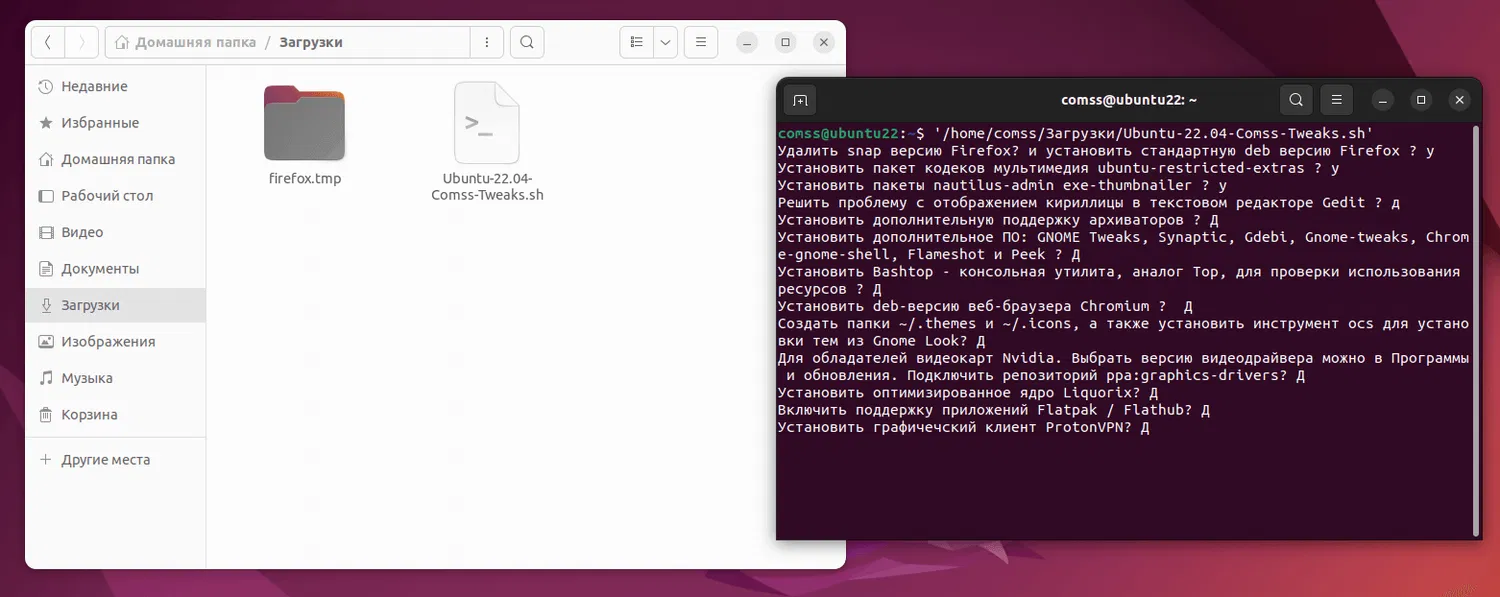Expand view options dropdown arrow in Files

(665, 42)
